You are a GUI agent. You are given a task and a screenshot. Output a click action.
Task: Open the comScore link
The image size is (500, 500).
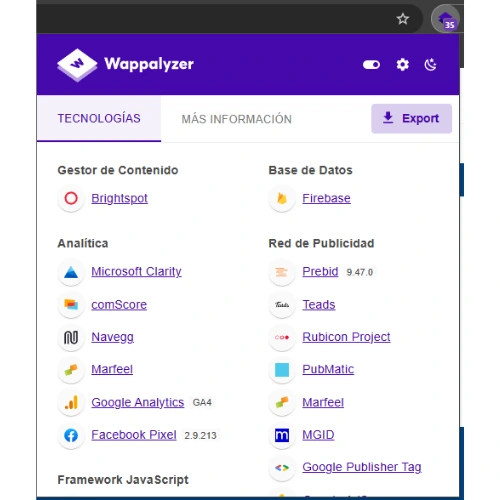119,305
